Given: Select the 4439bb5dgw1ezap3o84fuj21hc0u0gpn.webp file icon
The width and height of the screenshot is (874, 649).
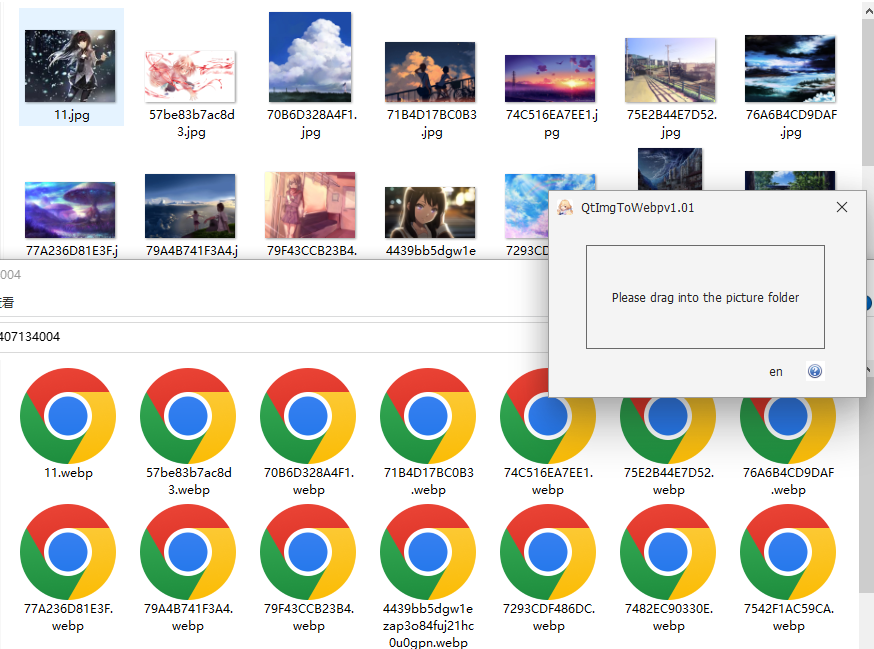Looking at the screenshot, I should click(428, 551).
